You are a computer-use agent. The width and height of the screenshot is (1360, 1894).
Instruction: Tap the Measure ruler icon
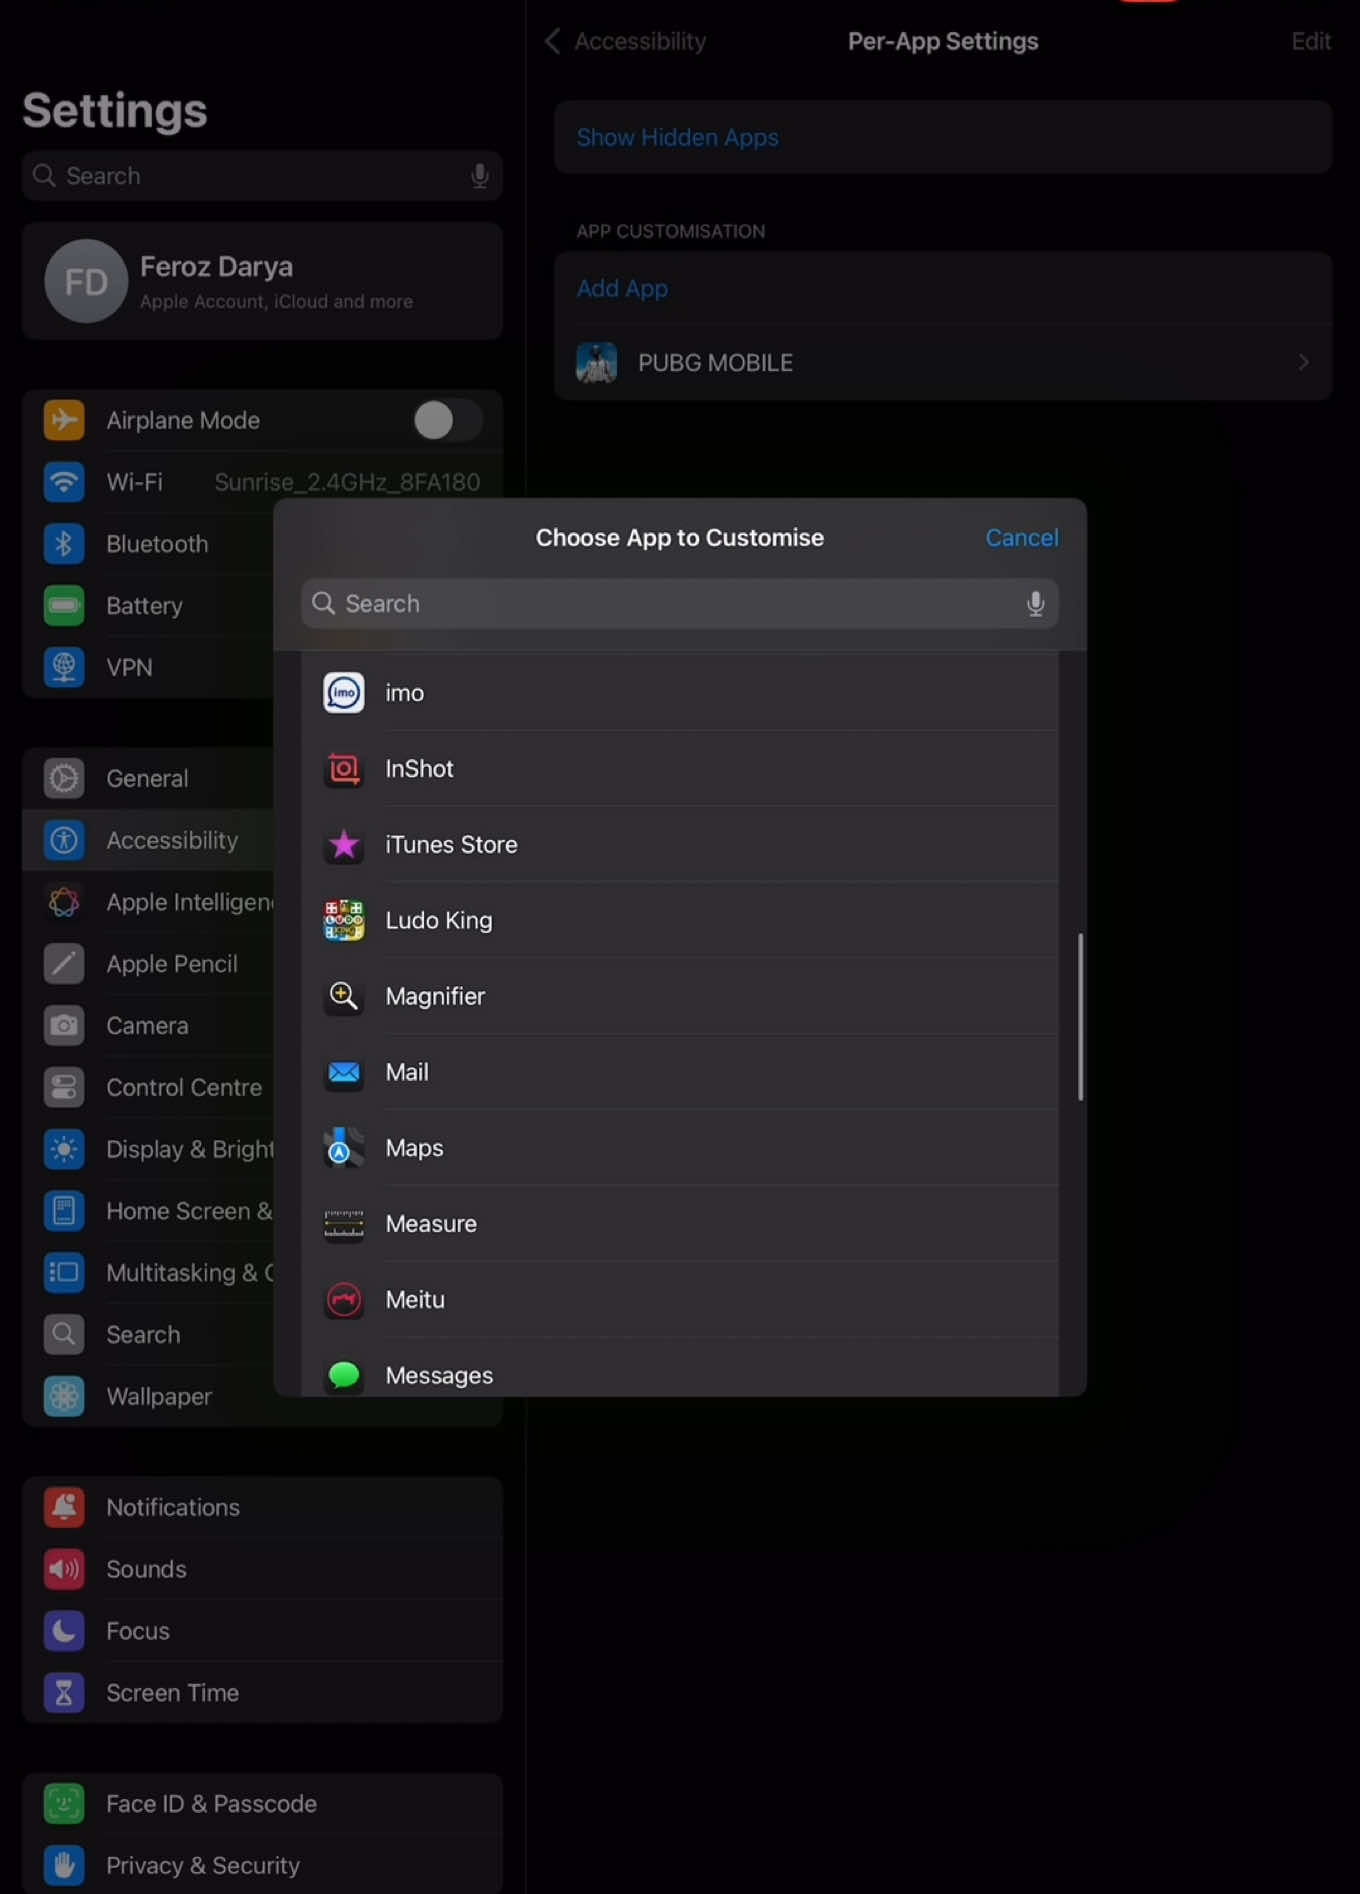(x=343, y=1224)
